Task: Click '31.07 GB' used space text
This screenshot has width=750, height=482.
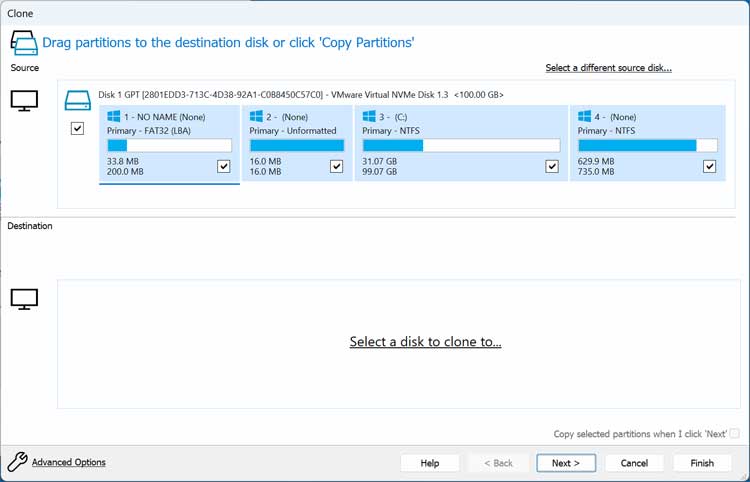Action: point(379,161)
